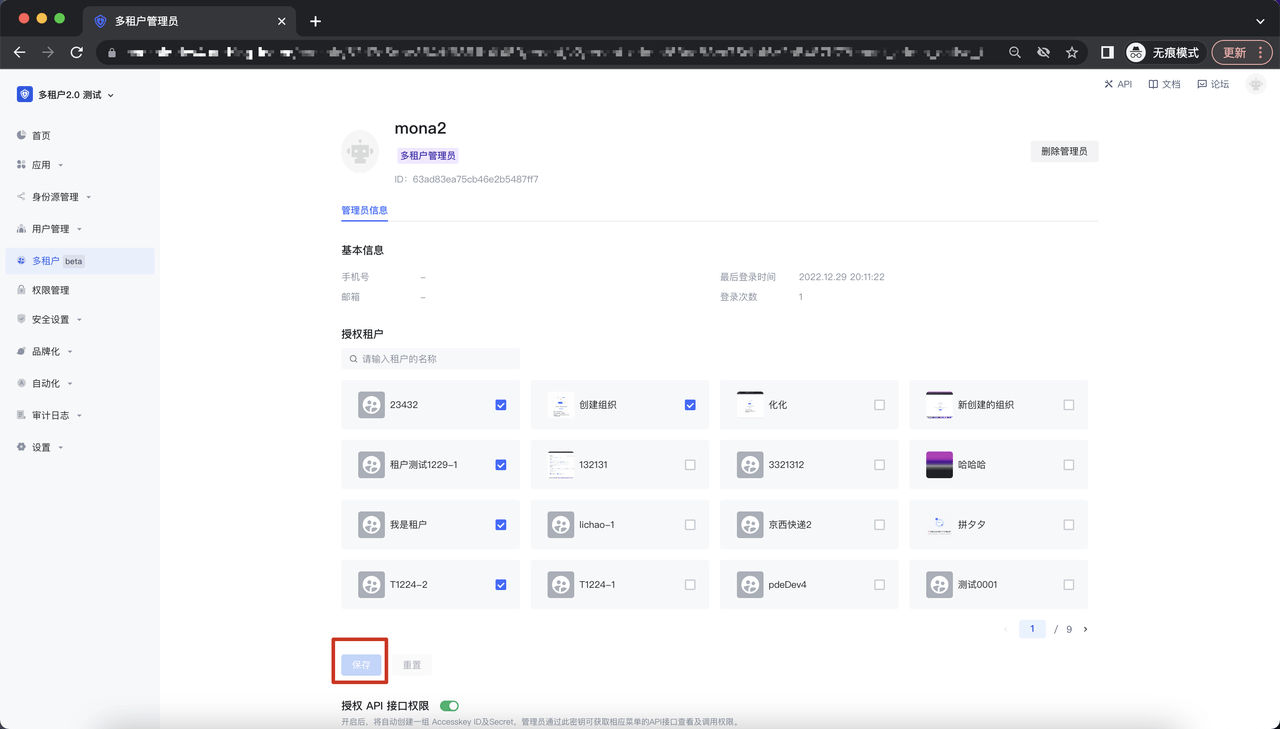1280x729 pixels.
Task: Select the 管理员信息 tab
Action: click(364, 210)
